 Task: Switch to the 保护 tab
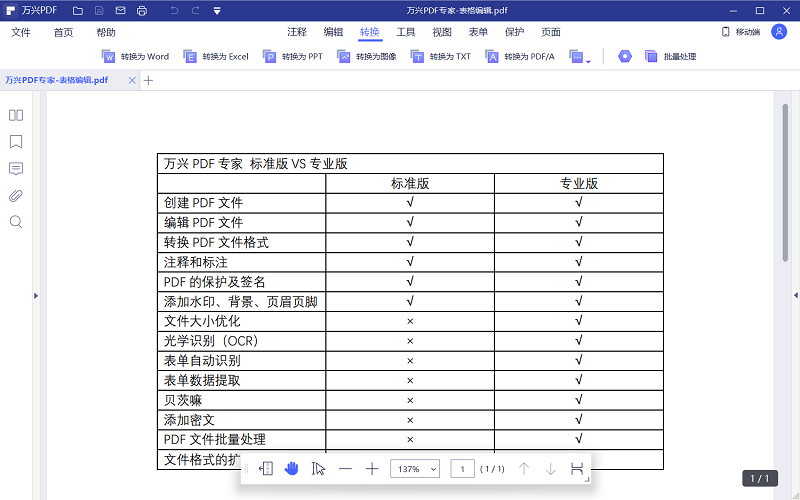tap(514, 32)
